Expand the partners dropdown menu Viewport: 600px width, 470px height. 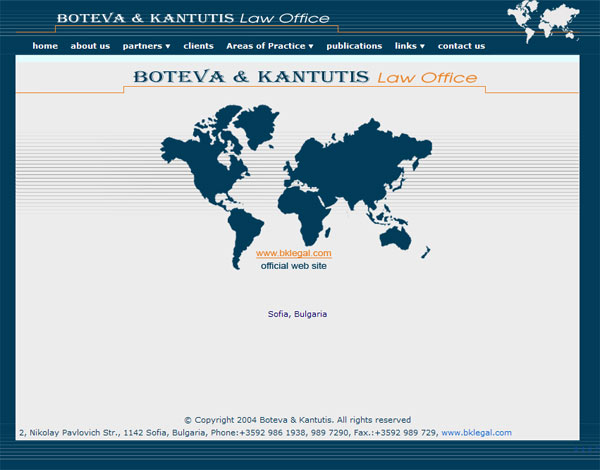[x=146, y=46]
